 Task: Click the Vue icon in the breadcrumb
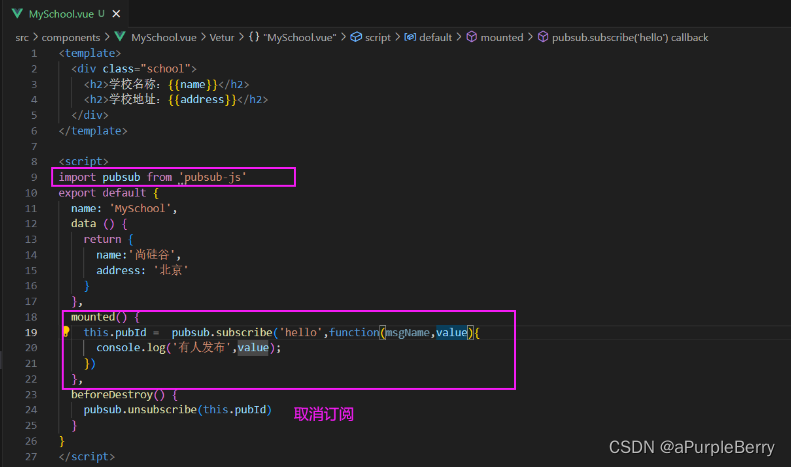click(x=120, y=37)
